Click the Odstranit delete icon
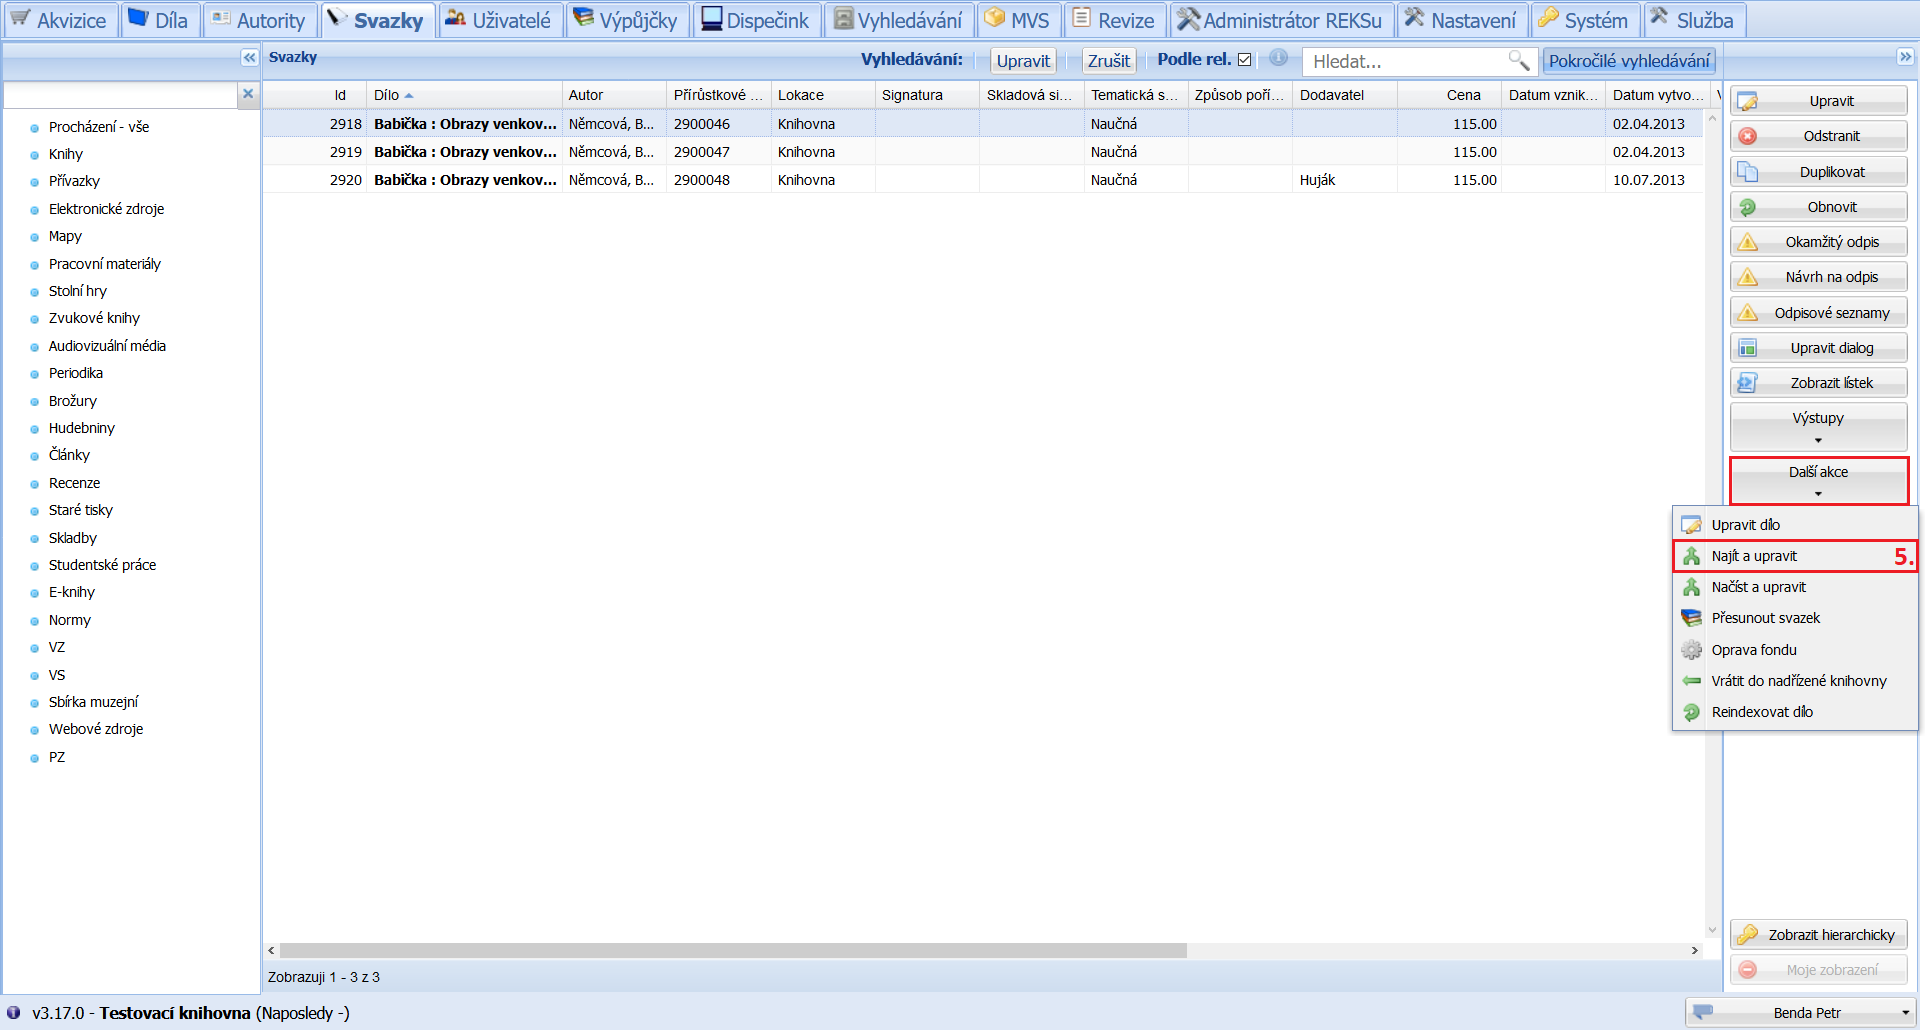Viewport: 1925px width, 1030px height. [x=1748, y=137]
